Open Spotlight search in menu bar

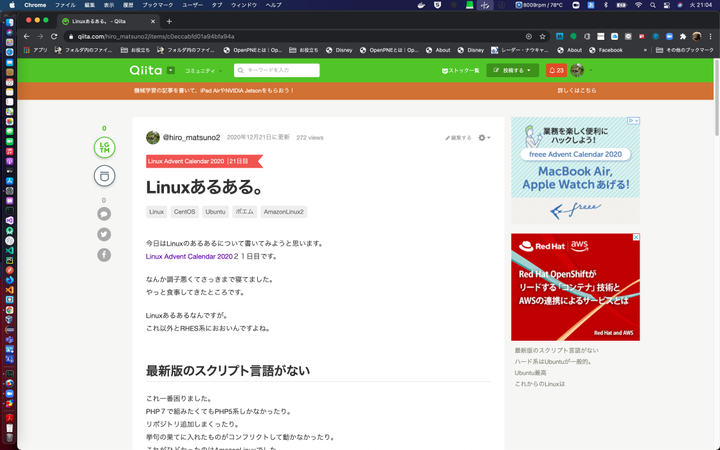[652, 5]
